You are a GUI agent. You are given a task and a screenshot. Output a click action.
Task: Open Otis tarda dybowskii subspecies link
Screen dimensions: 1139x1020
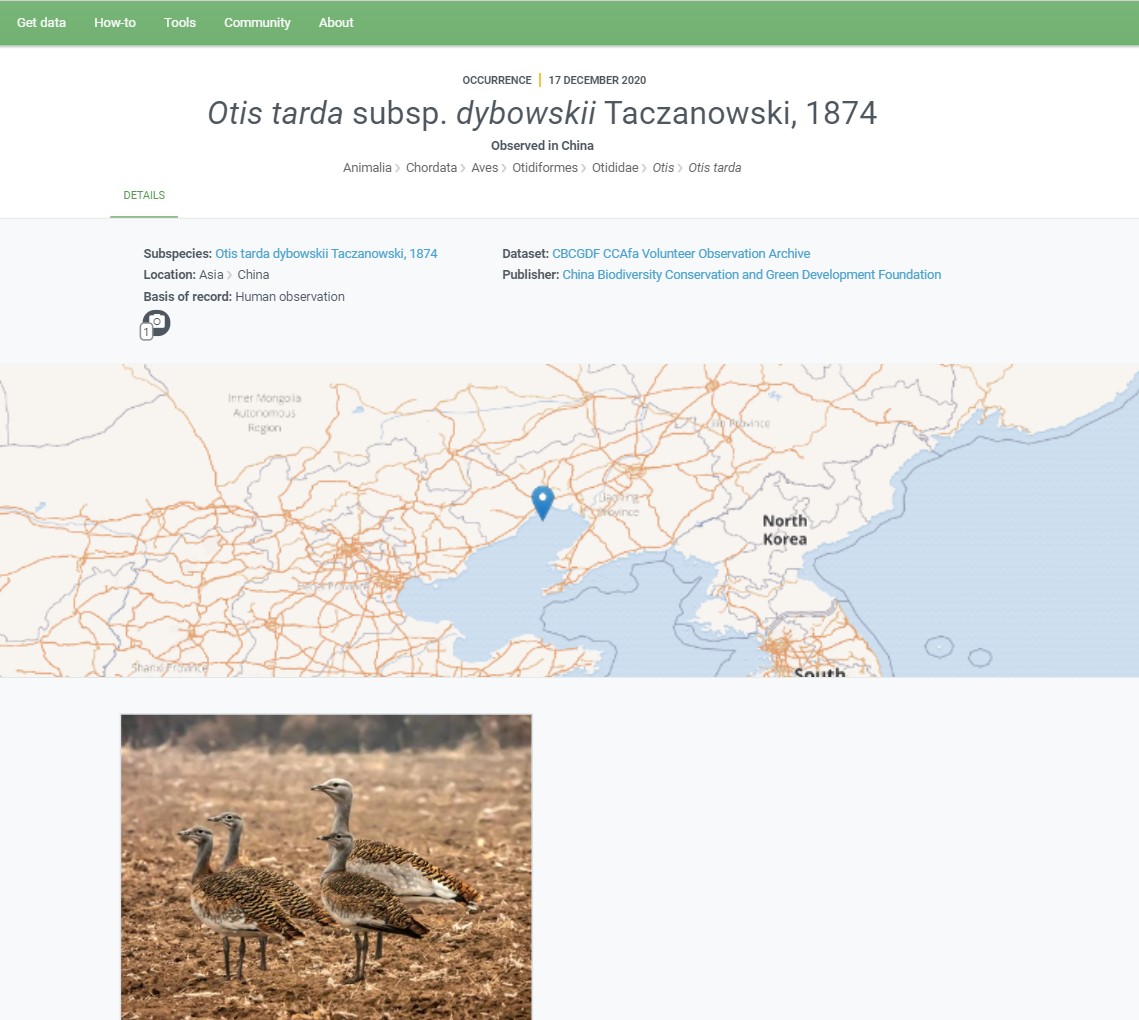point(326,254)
